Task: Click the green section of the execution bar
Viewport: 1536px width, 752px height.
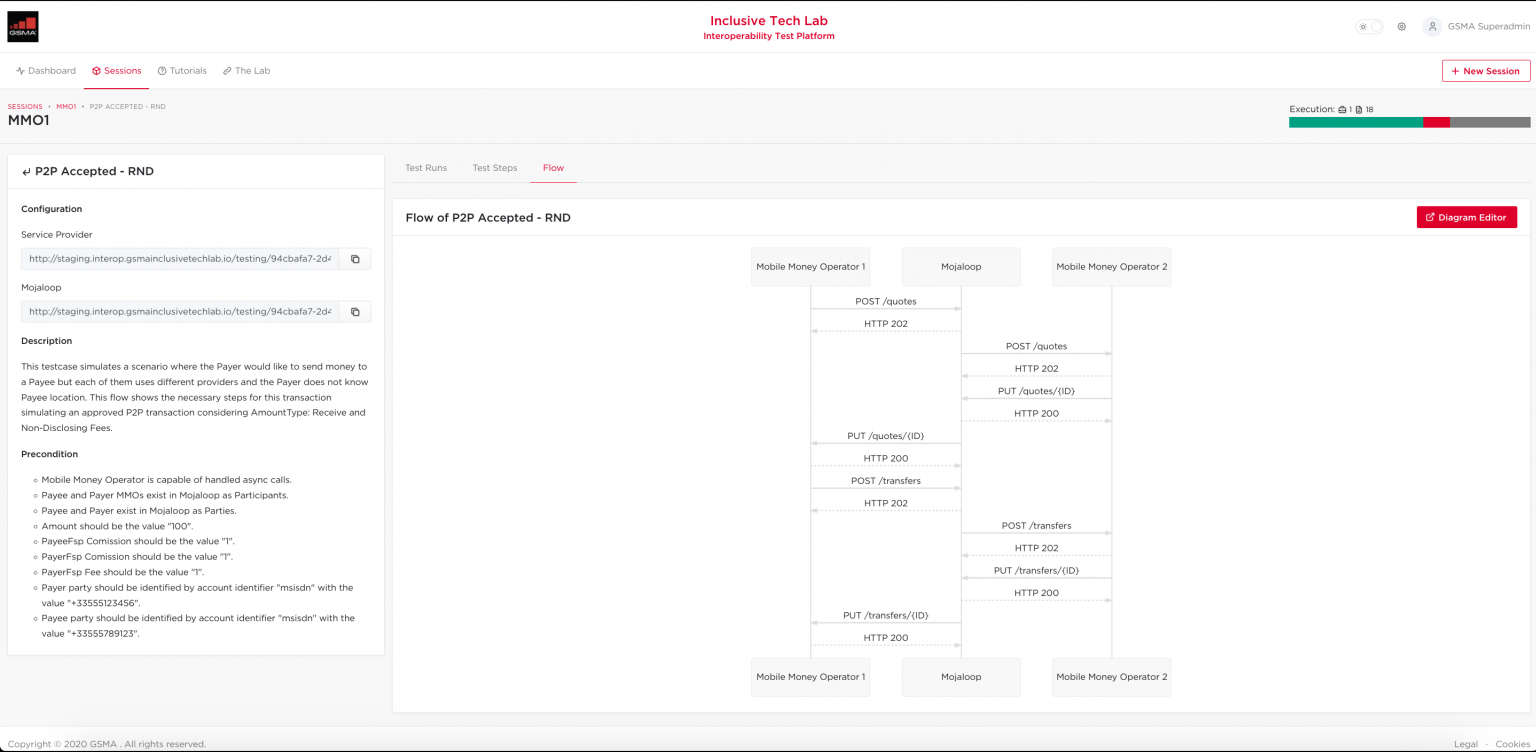Action: [1355, 122]
